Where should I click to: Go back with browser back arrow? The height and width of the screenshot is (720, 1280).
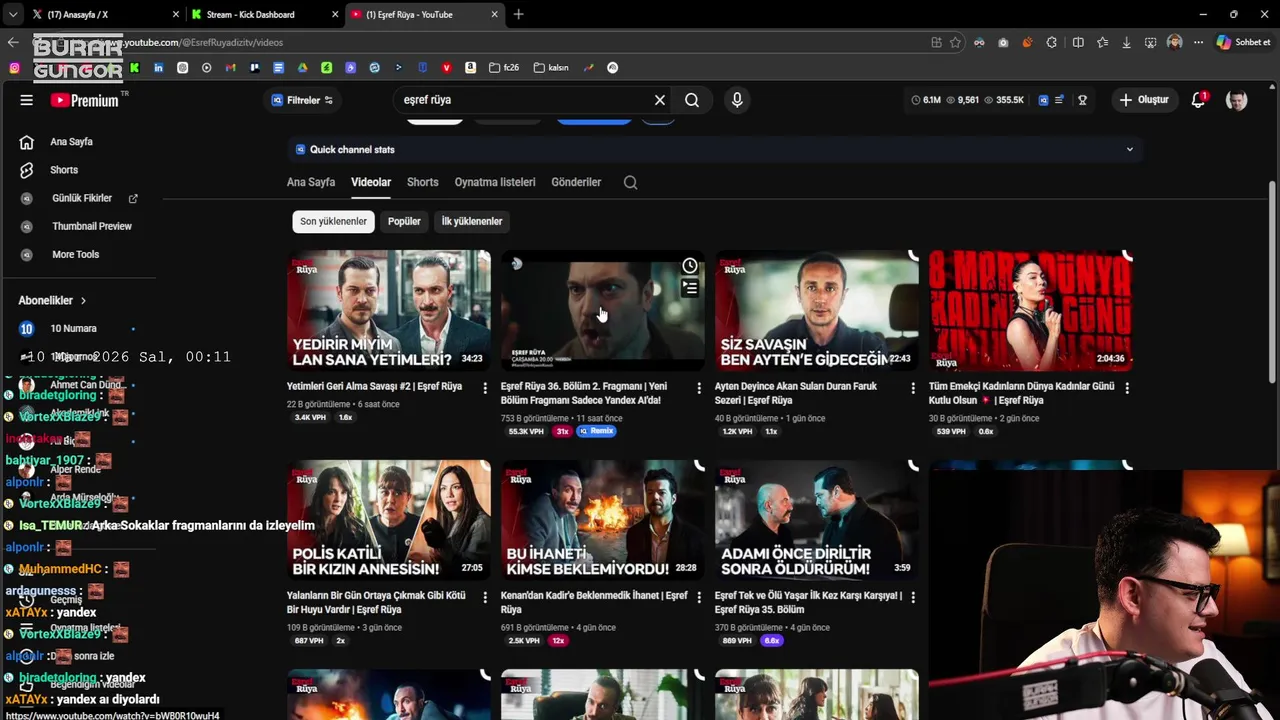pyautogui.click(x=13, y=43)
